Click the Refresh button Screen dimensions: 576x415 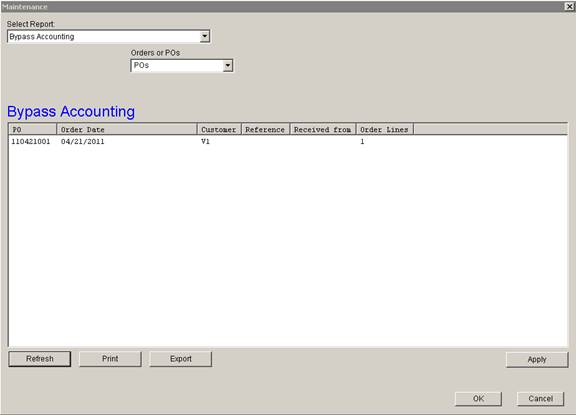tap(40, 359)
